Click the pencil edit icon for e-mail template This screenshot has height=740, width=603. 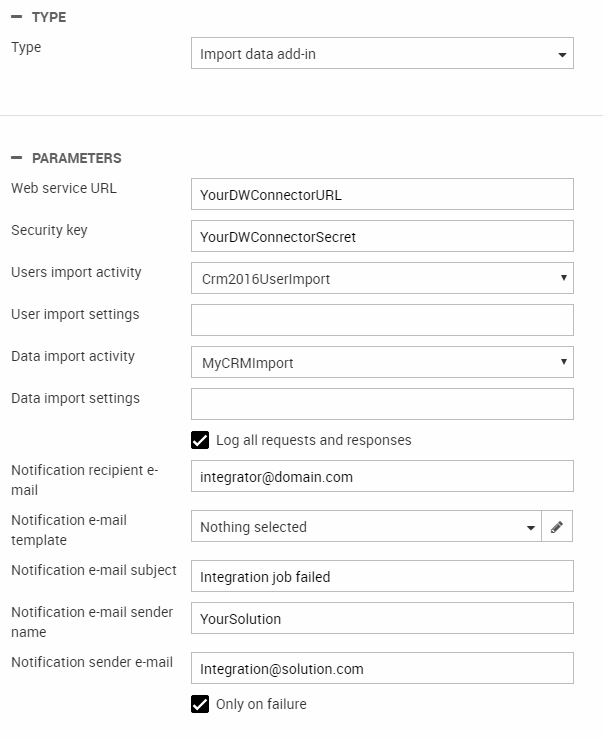pos(557,527)
